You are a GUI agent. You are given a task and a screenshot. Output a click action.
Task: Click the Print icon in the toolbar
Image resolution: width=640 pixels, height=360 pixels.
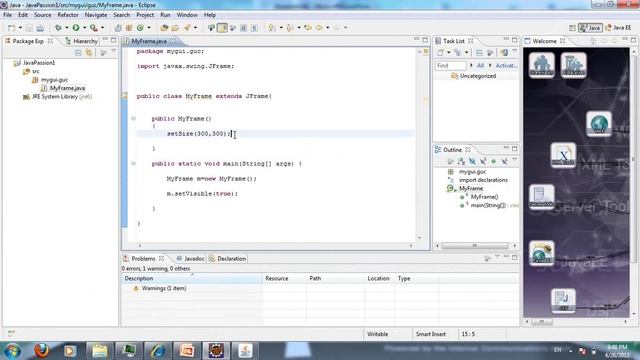pos(40,28)
